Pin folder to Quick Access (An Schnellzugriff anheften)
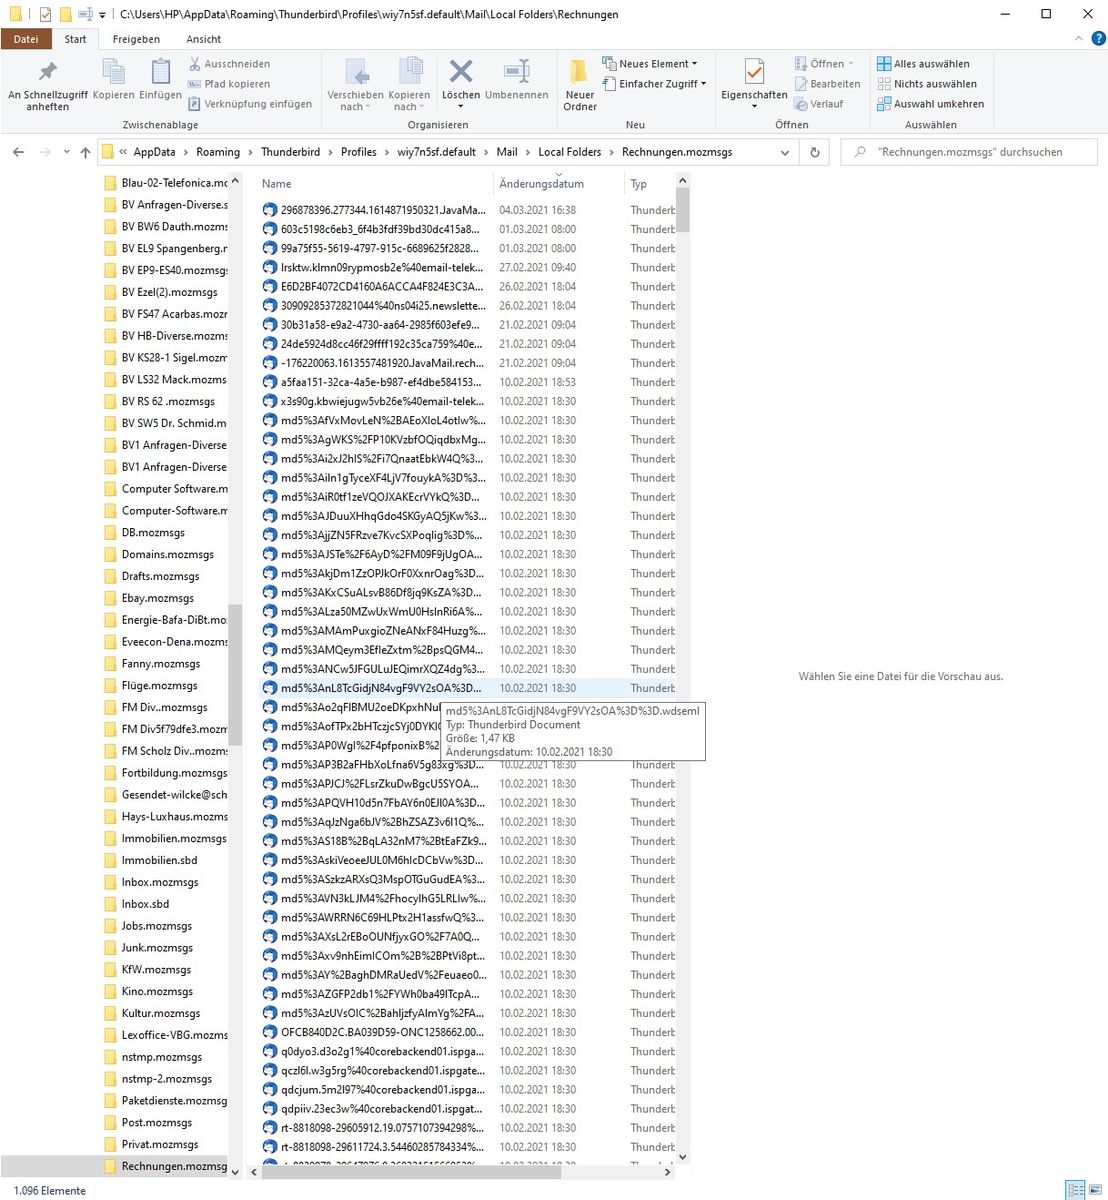Viewport: 1108px width, 1200px height. tap(47, 84)
